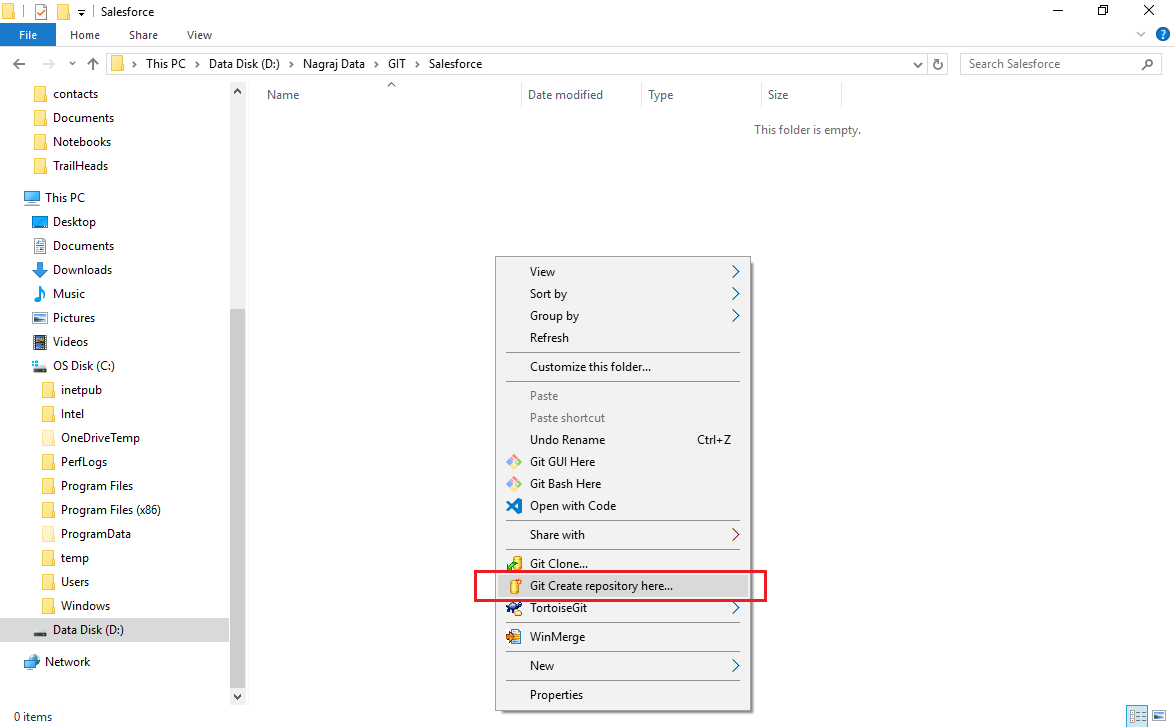Switch to the View ribbon tab
The height and width of the screenshot is (727, 1174).
tap(199, 35)
